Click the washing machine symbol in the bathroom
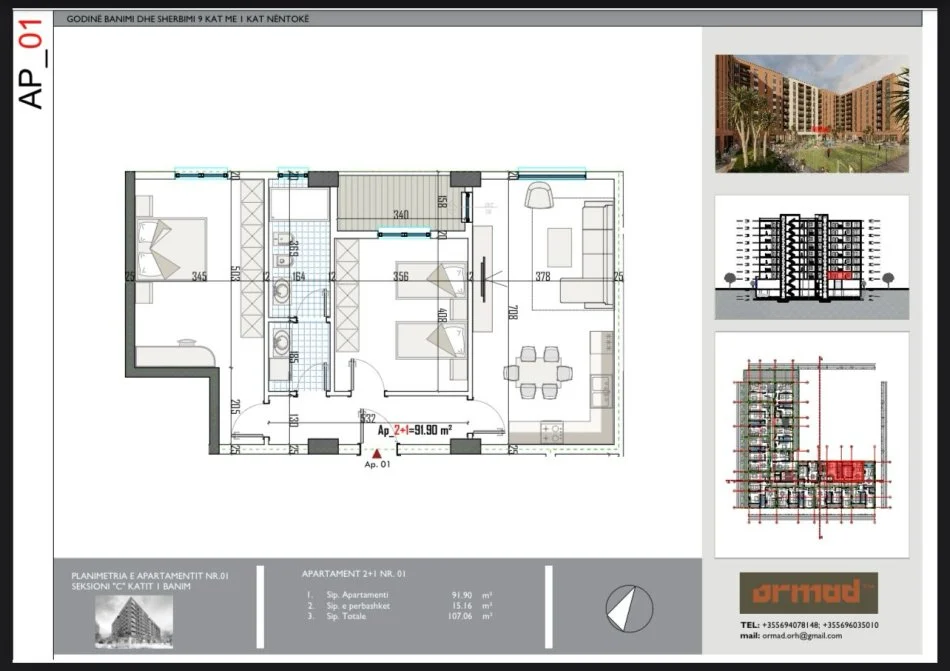Image resolution: width=950 pixels, height=671 pixels. (281, 343)
